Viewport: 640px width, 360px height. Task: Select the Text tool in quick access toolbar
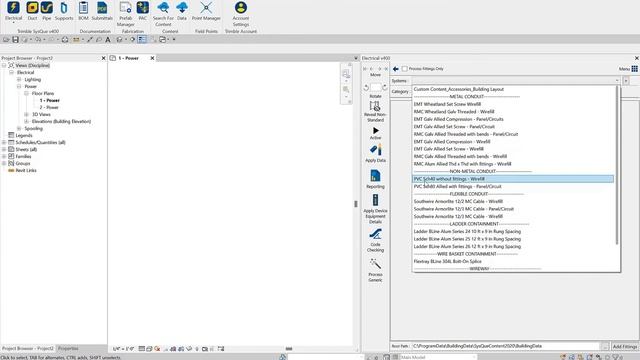tap(108, 40)
